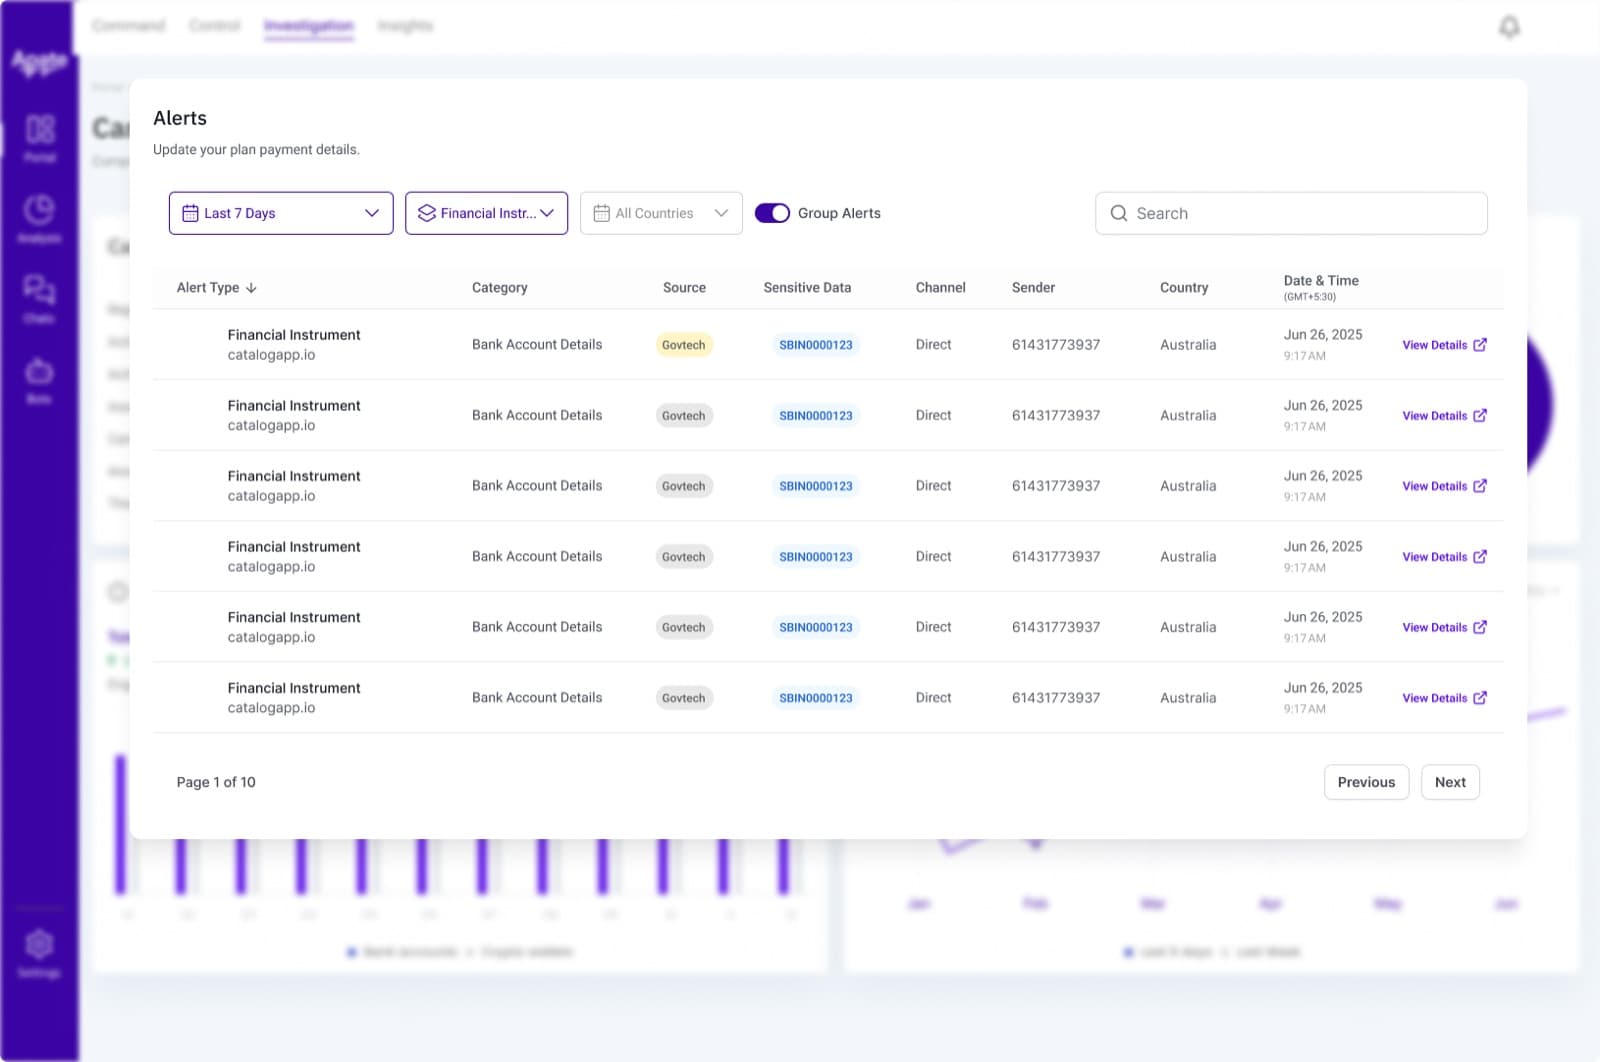Click the calendar icon beside All Countries
Image resolution: width=1600 pixels, height=1062 pixels.
pyautogui.click(x=601, y=213)
